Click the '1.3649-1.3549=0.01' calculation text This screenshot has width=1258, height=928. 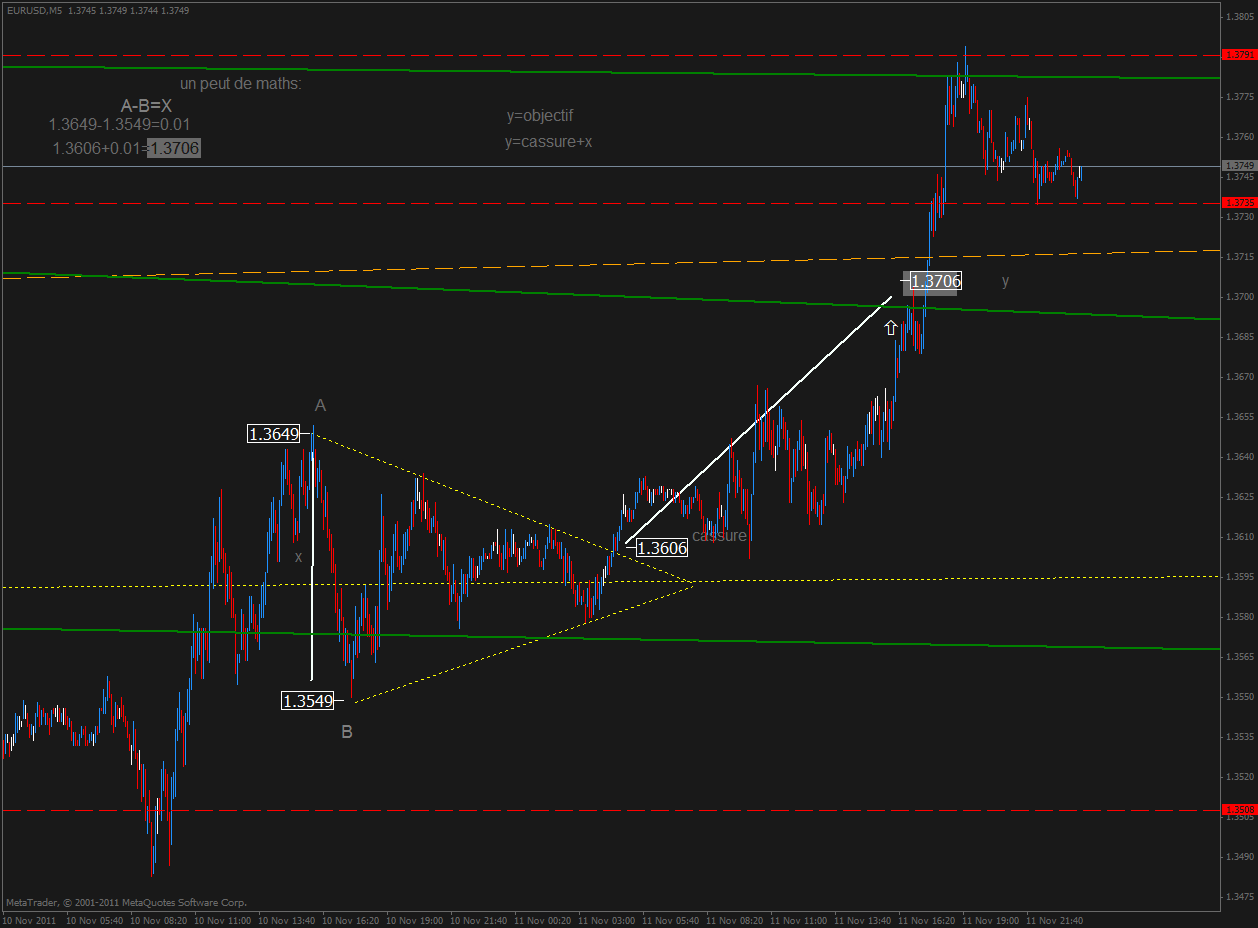tap(120, 125)
